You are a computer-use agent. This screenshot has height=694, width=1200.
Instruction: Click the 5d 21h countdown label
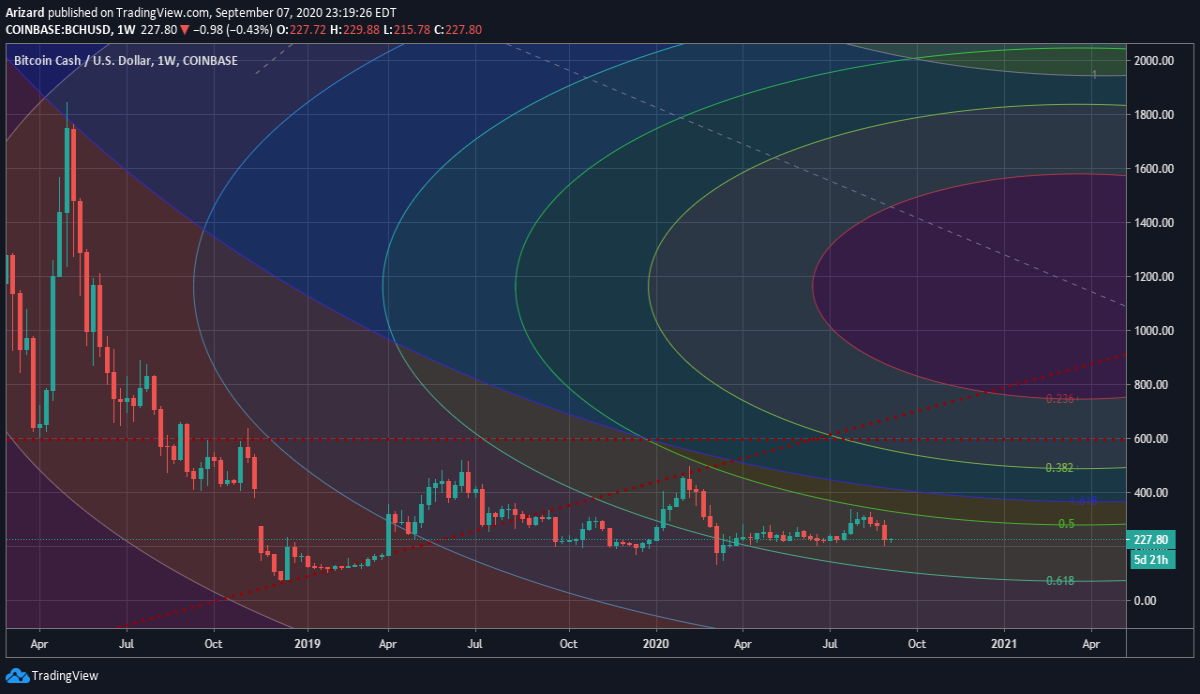click(1151, 560)
